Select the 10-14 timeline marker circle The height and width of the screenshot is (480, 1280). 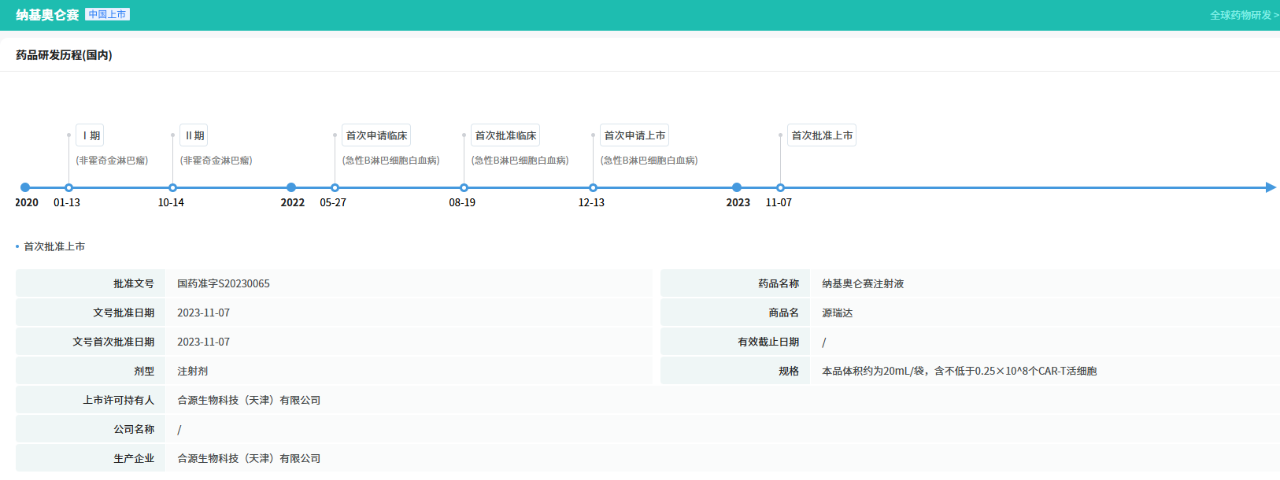coord(172,187)
